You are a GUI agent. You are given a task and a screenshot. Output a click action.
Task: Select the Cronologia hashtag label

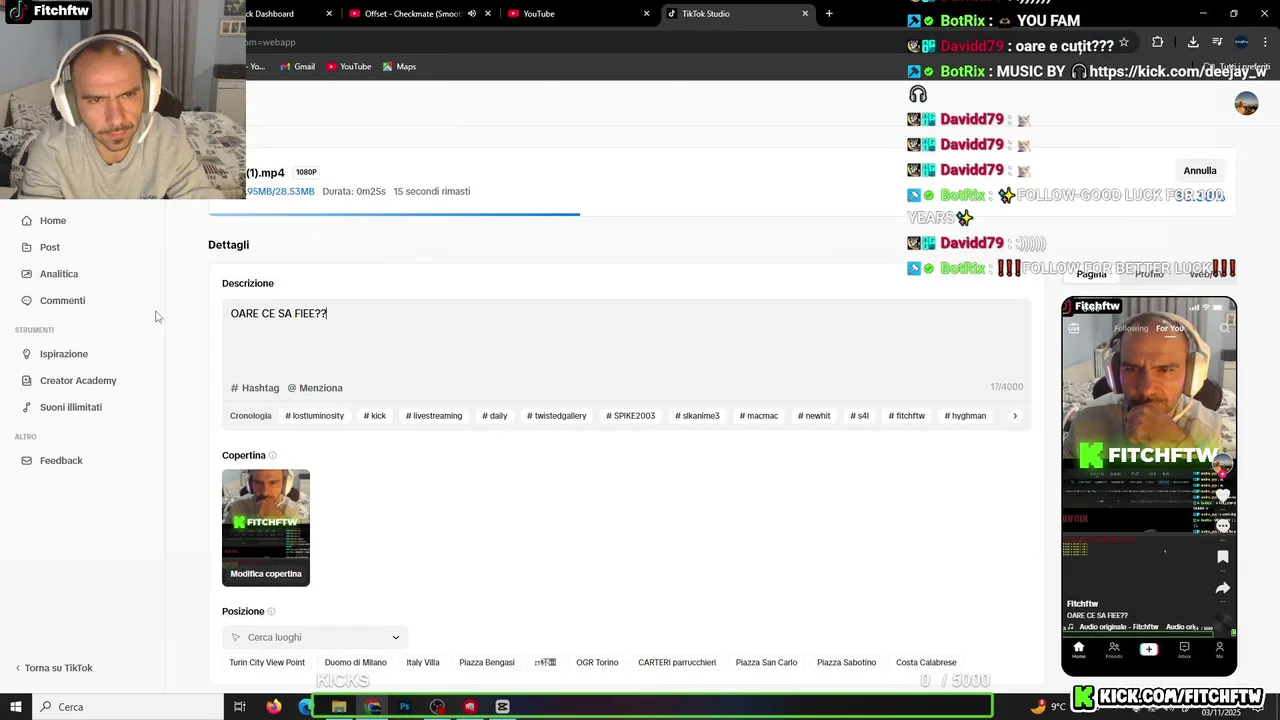[251, 416]
